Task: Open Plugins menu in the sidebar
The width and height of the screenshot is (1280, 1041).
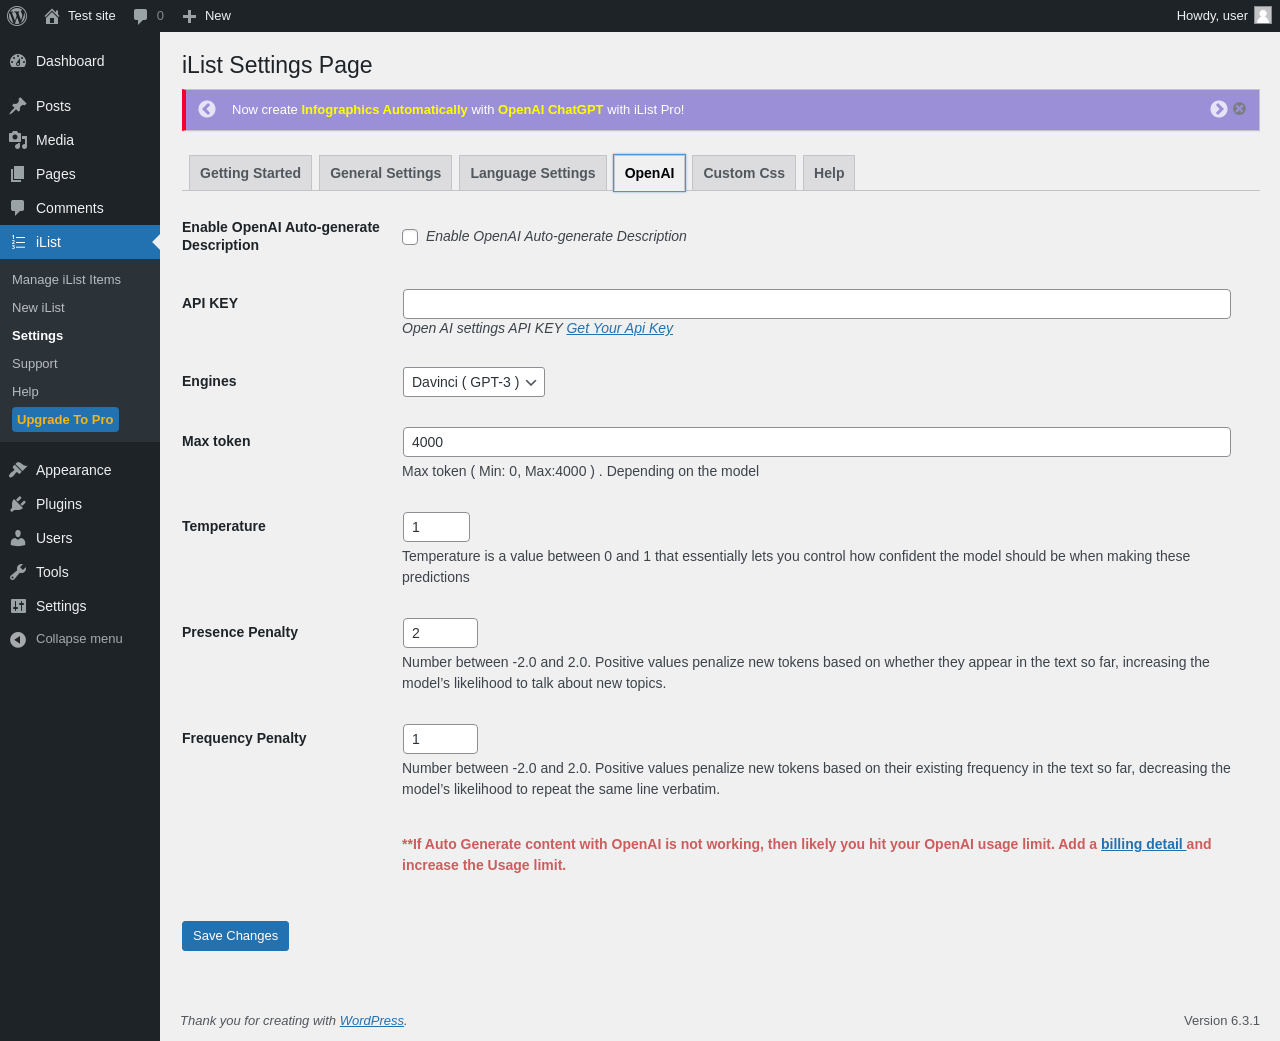Action: click(80, 504)
